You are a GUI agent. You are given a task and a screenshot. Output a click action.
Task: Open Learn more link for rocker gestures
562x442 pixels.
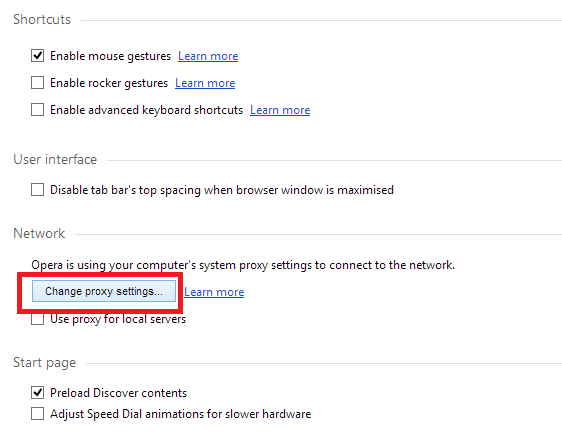[x=205, y=83]
